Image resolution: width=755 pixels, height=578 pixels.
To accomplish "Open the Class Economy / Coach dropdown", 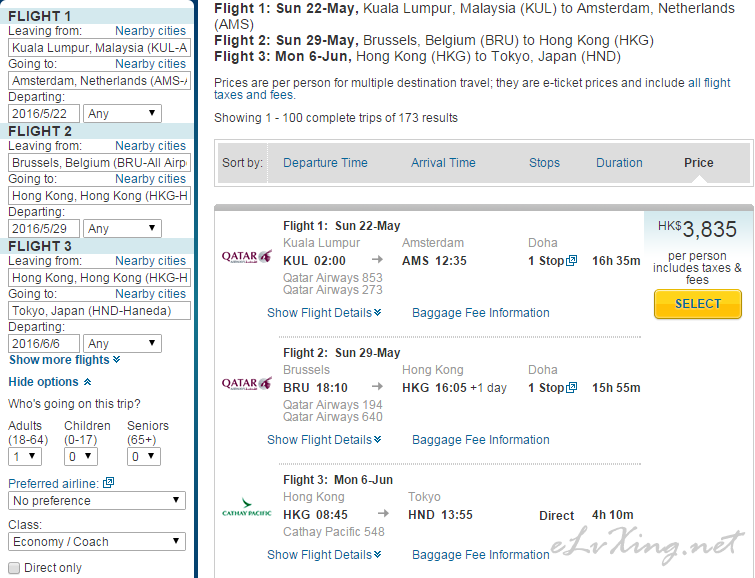I will (97, 541).
